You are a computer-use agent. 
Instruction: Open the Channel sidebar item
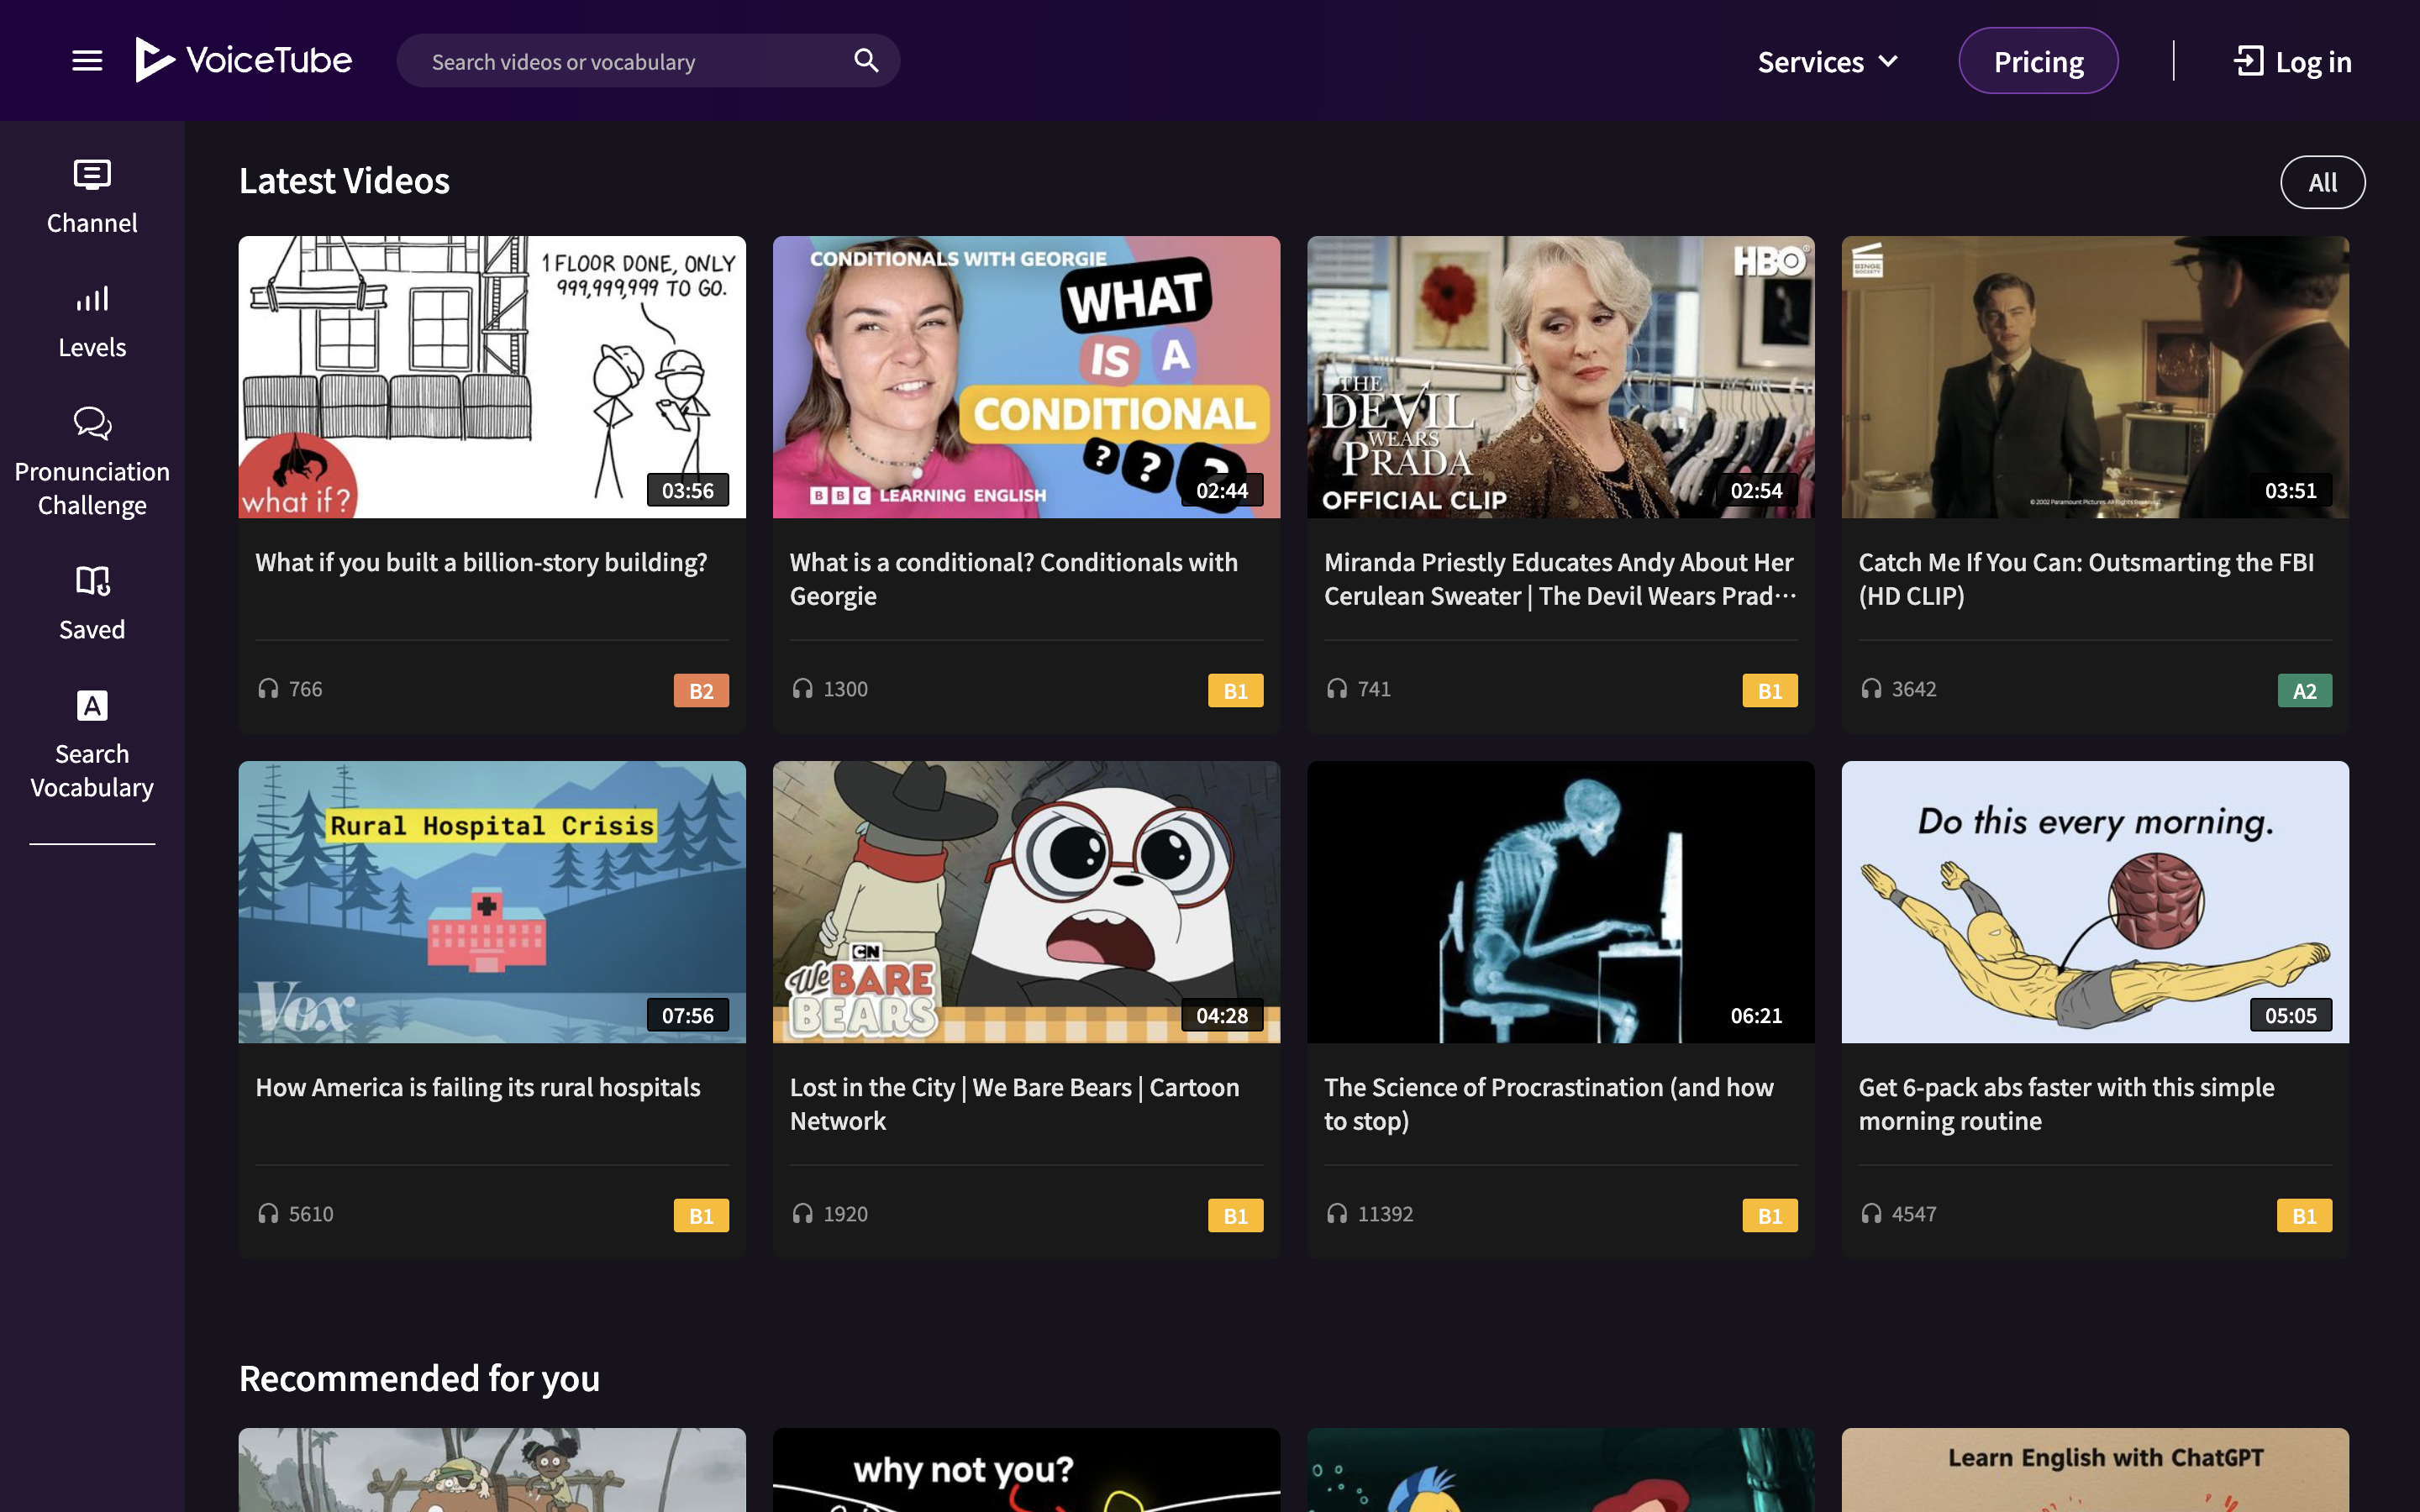(92, 197)
